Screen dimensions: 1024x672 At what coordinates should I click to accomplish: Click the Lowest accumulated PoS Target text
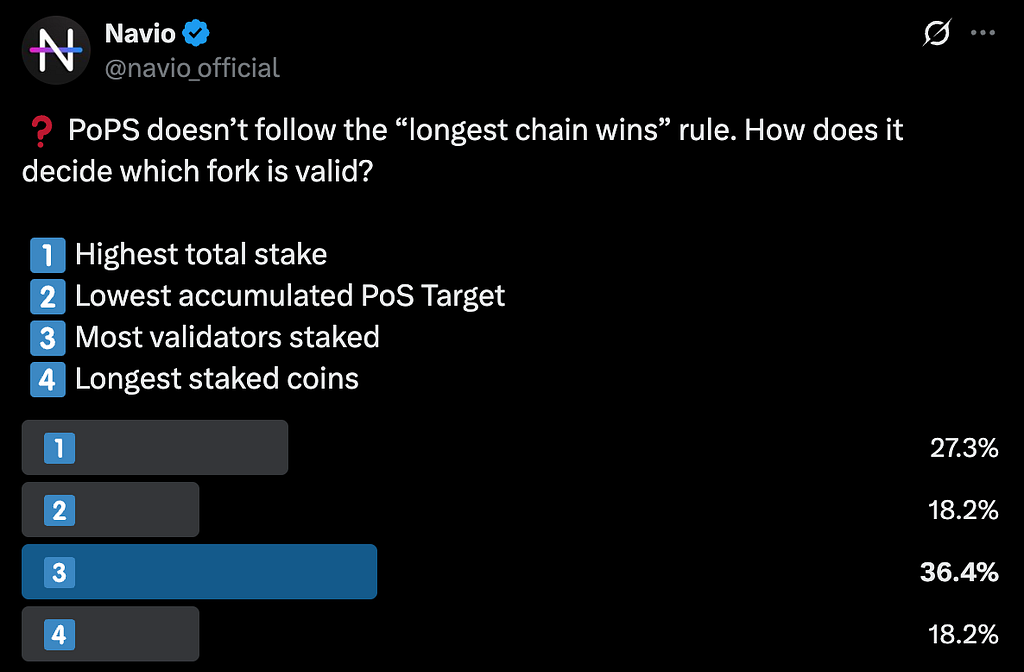tap(290, 296)
